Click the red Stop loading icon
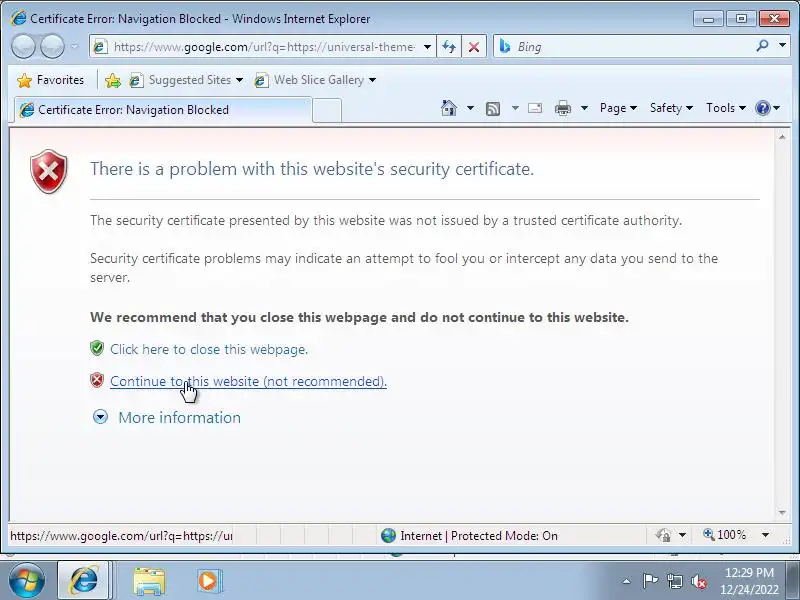 pos(474,47)
